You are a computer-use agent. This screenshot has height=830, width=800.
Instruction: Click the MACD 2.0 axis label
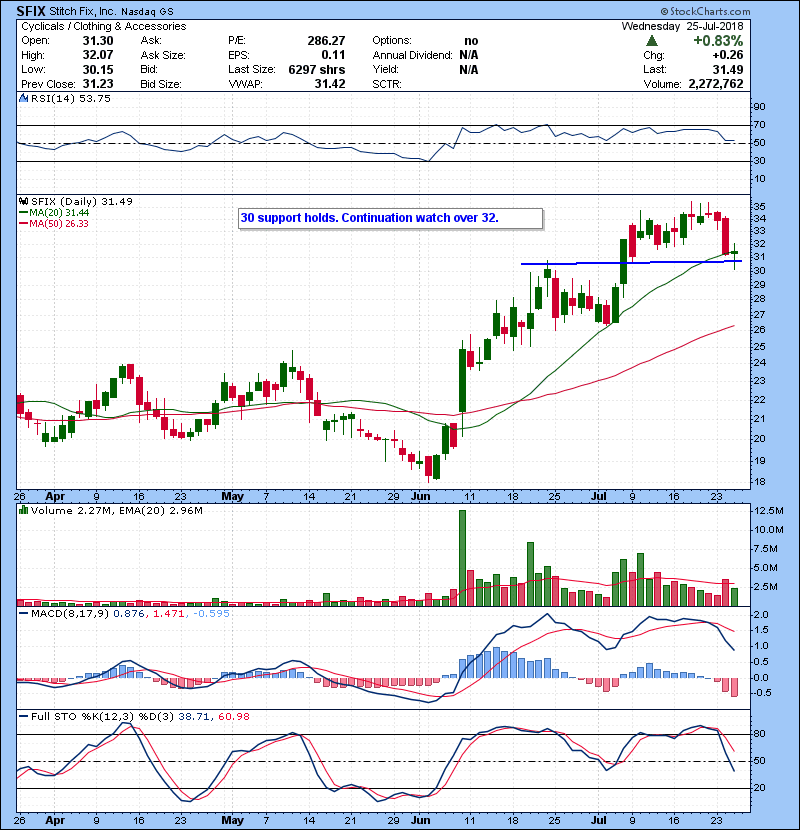[x=761, y=615]
